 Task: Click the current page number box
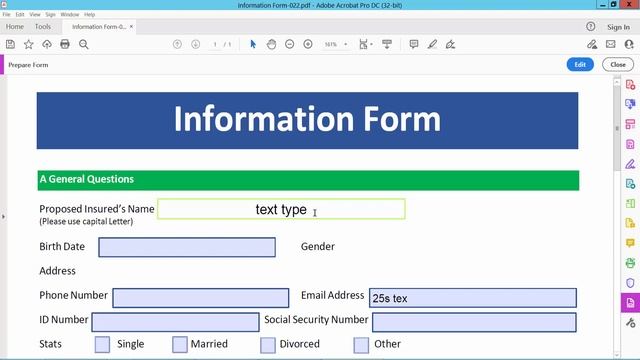point(215,44)
